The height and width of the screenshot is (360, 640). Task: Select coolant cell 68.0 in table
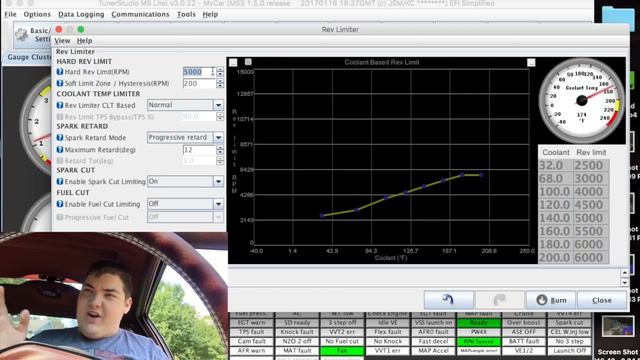pos(555,178)
